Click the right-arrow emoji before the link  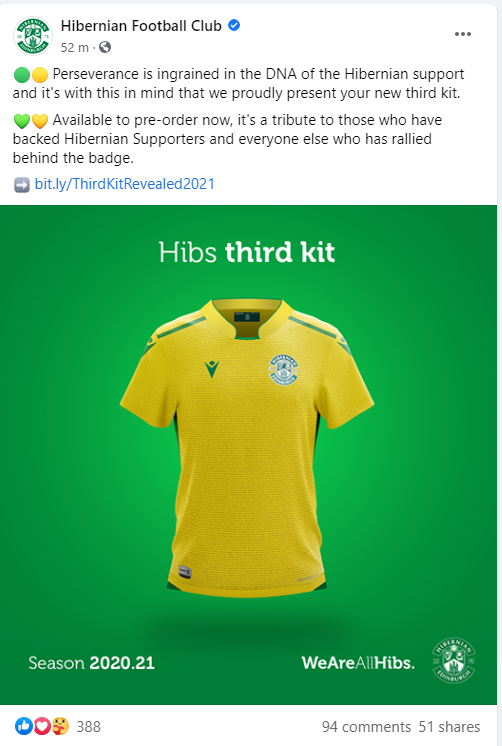click(x=22, y=185)
